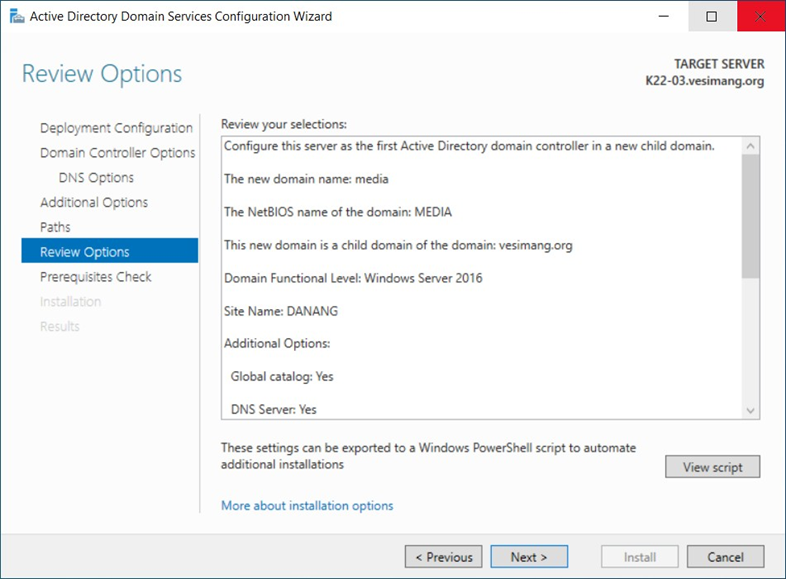Jump to Prerequisites Check step
786x579 pixels.
[96, 277]
